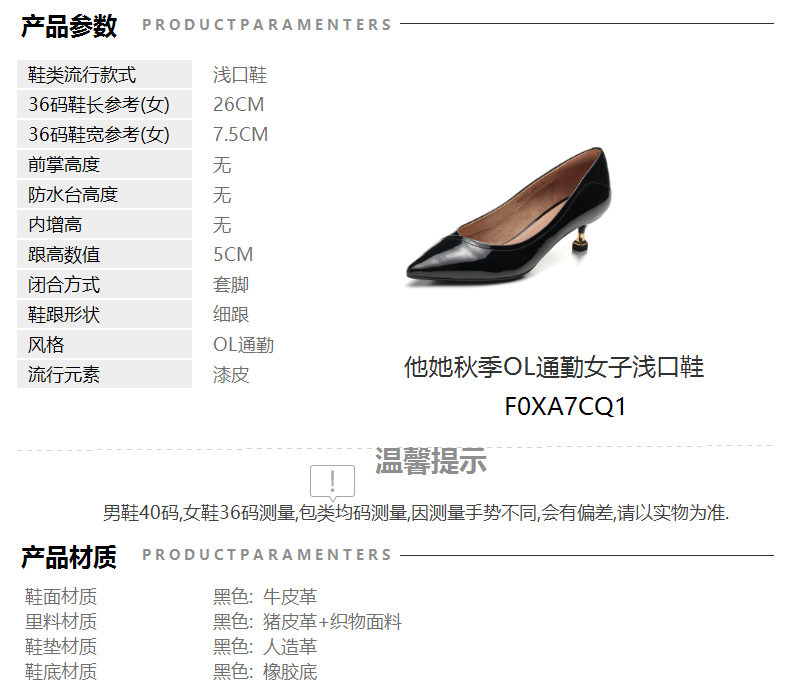790x680 pixels.
Task: Click the 闭合方式 row label
Action: pos(104,285)
